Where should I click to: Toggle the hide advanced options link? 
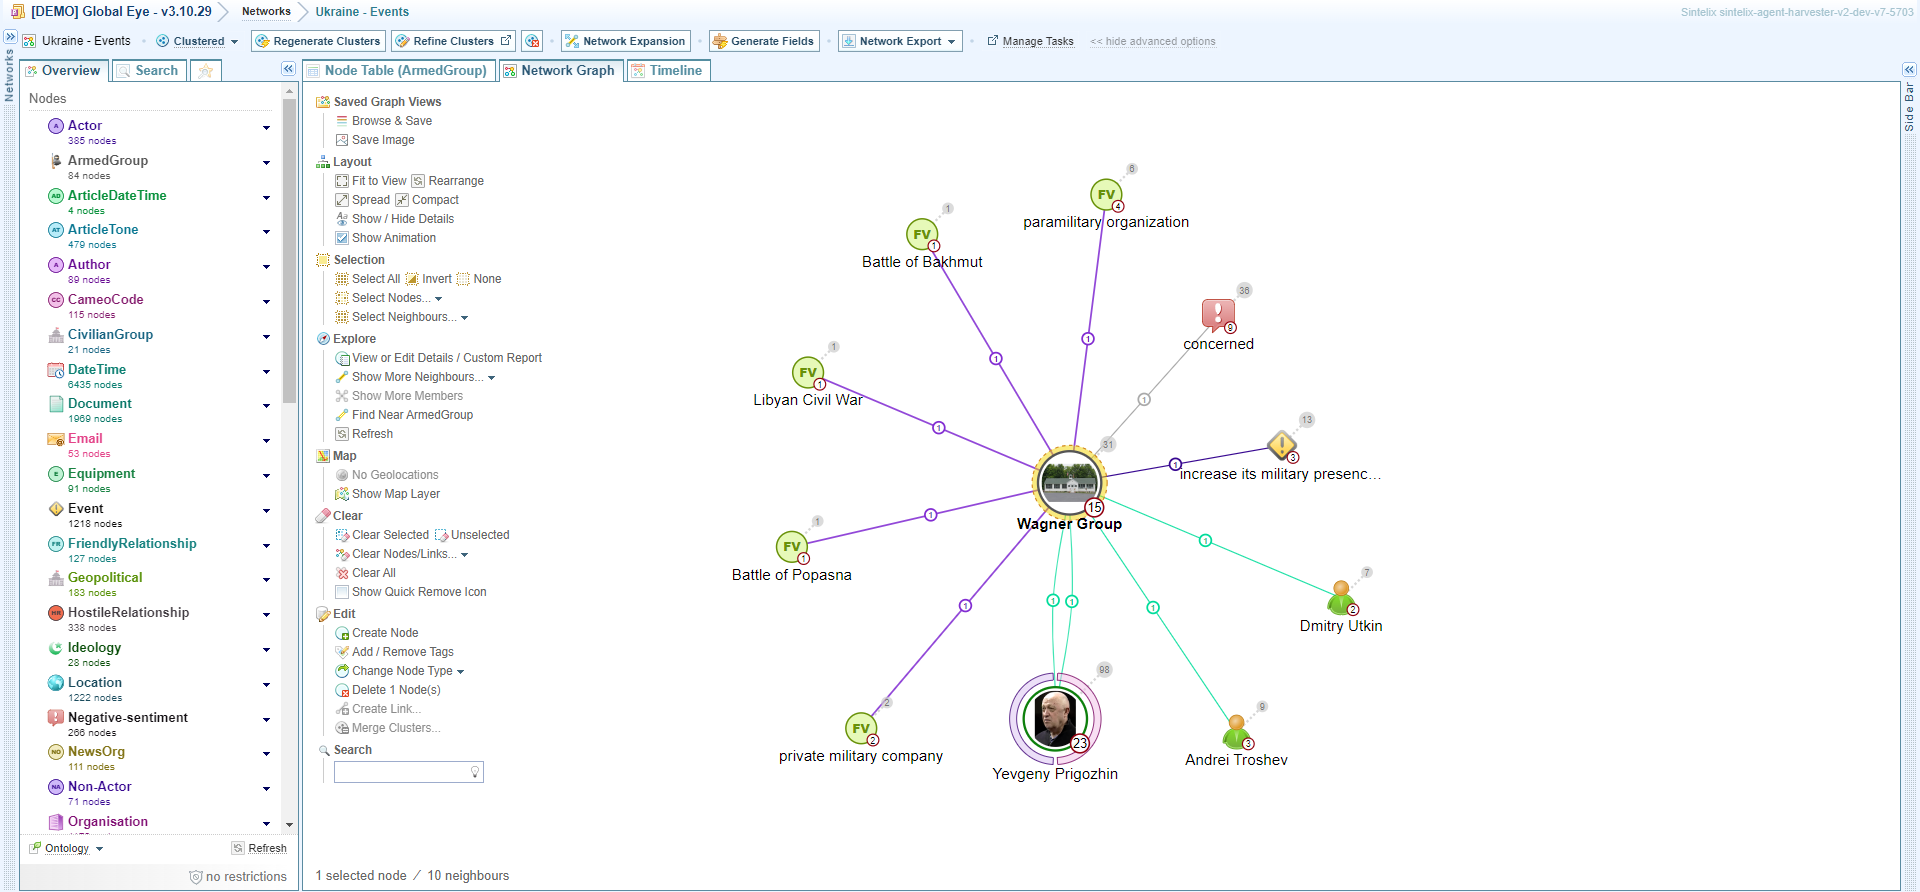1153,42
